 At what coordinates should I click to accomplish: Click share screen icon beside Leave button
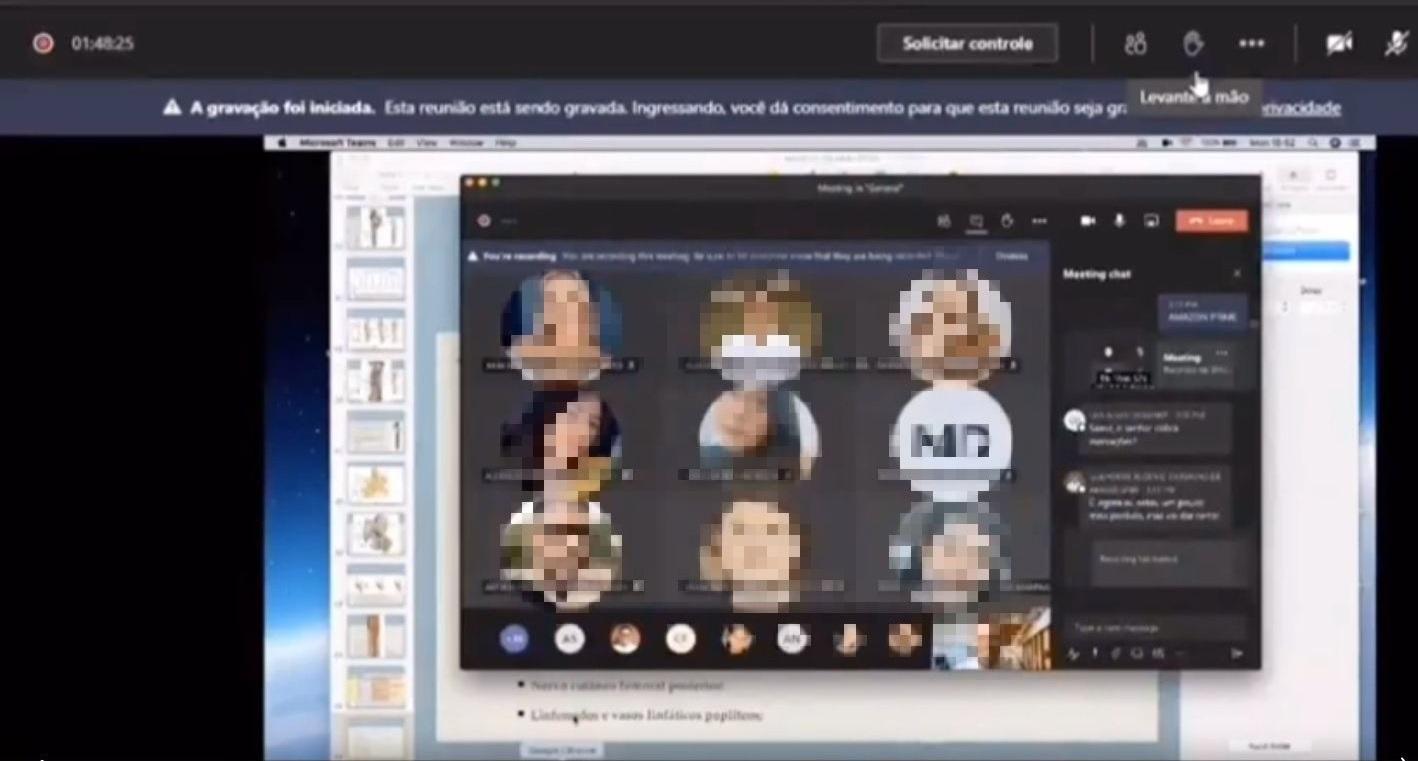point(1151,221)
